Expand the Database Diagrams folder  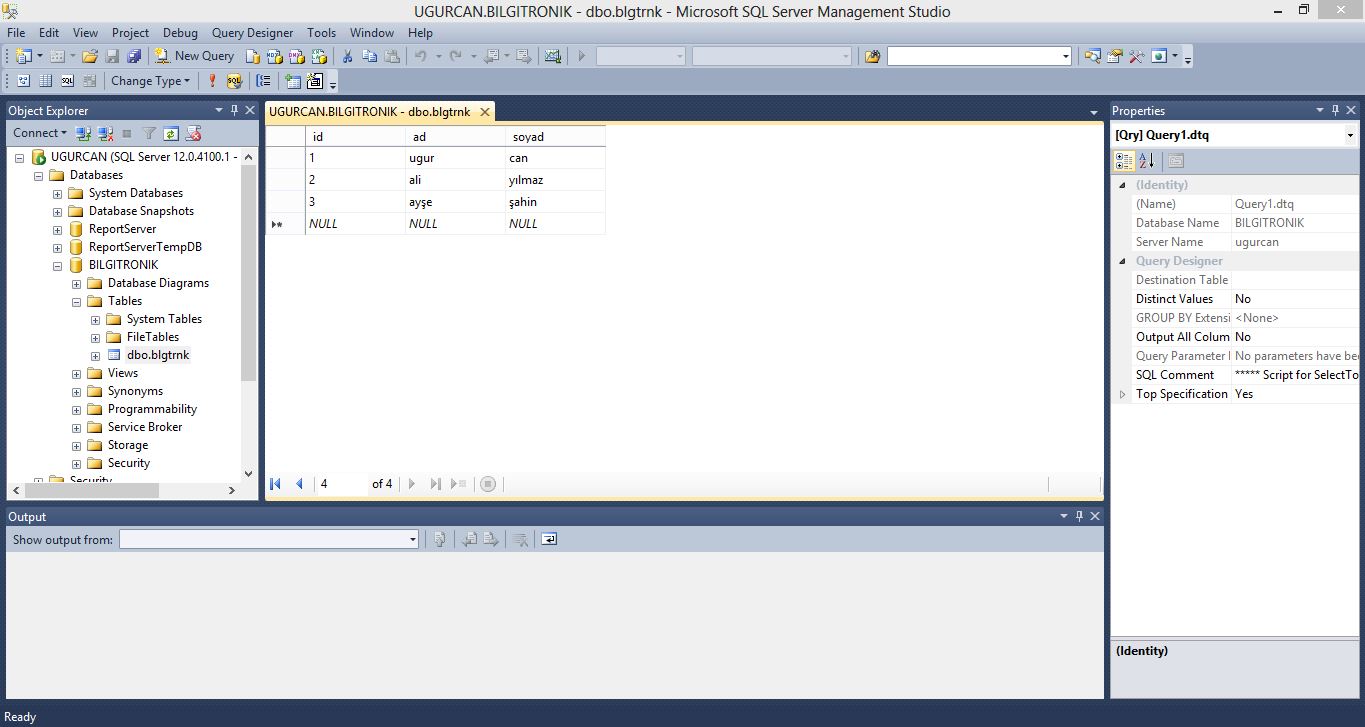pyautogui.click(x=77, y=283)
